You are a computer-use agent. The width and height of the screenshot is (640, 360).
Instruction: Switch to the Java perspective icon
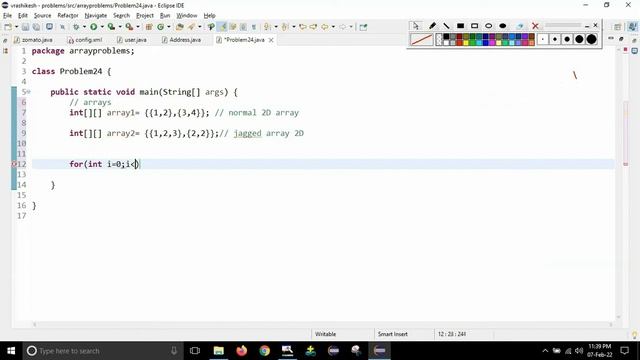[632, 27]
